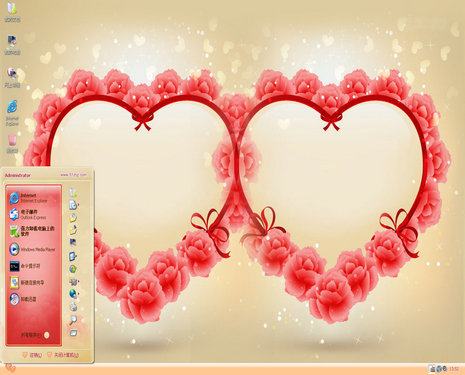This screenshot has width=465, height=375.
Task: Open the Search magnifier in the Start menu
Action: tap(73, 320)
